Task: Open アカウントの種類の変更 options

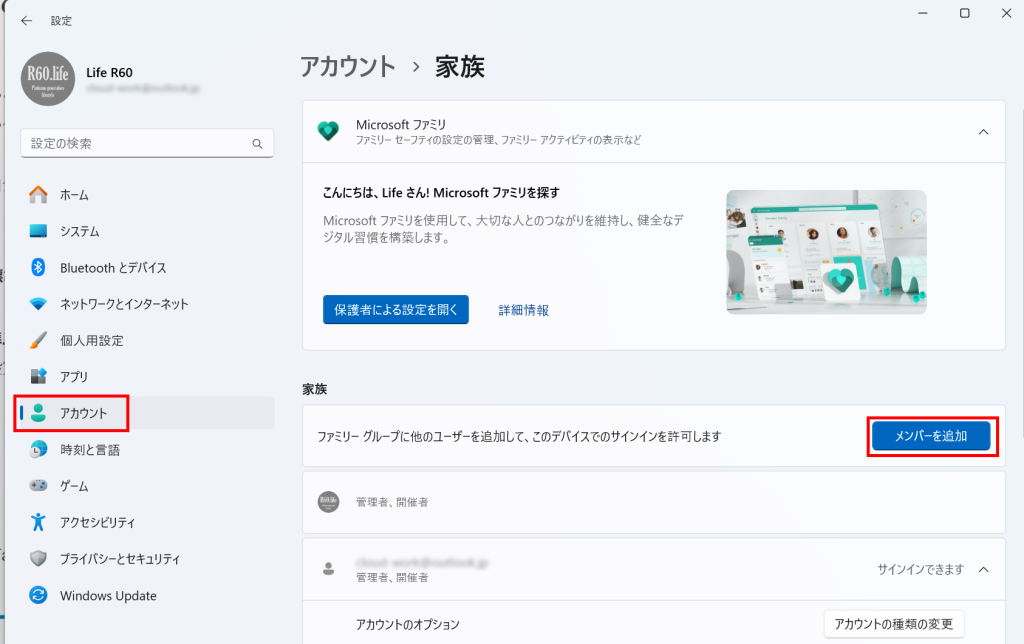Action: (x=894, y=625)
